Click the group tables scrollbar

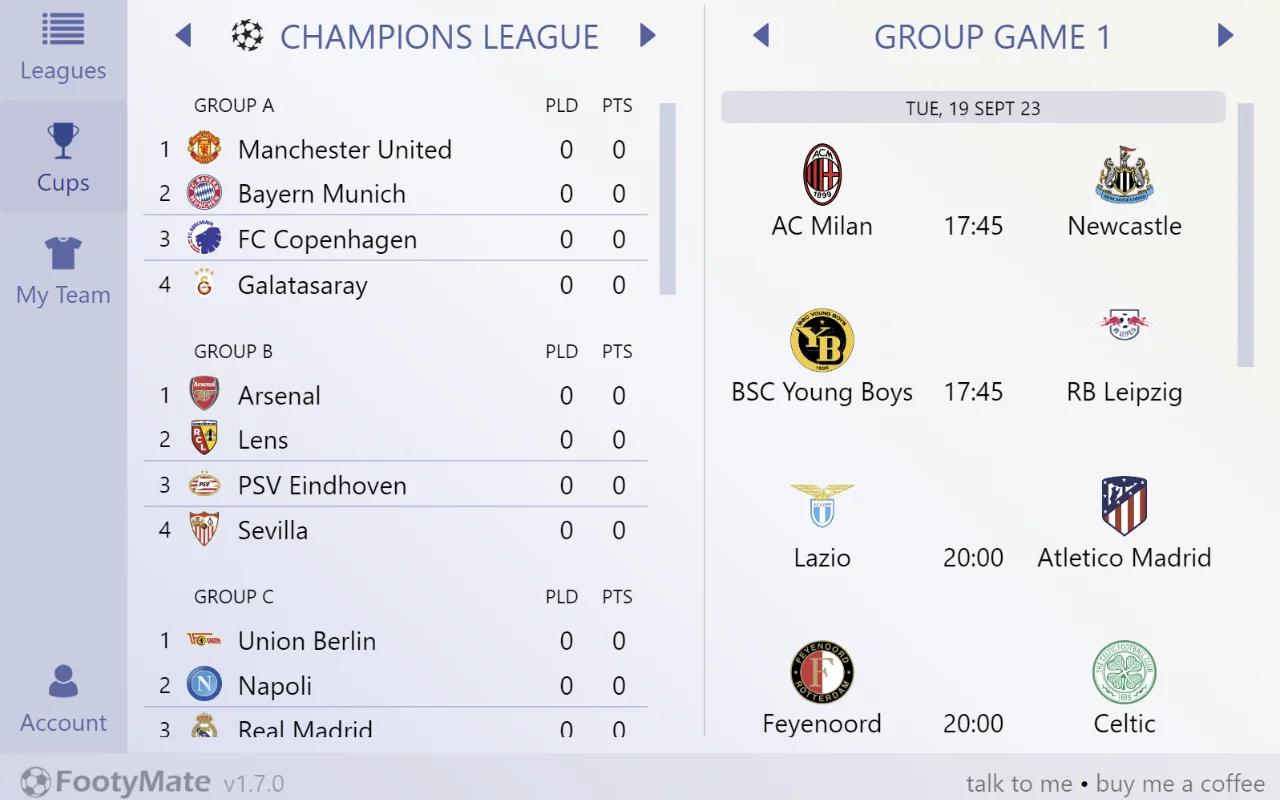[667, 198]
